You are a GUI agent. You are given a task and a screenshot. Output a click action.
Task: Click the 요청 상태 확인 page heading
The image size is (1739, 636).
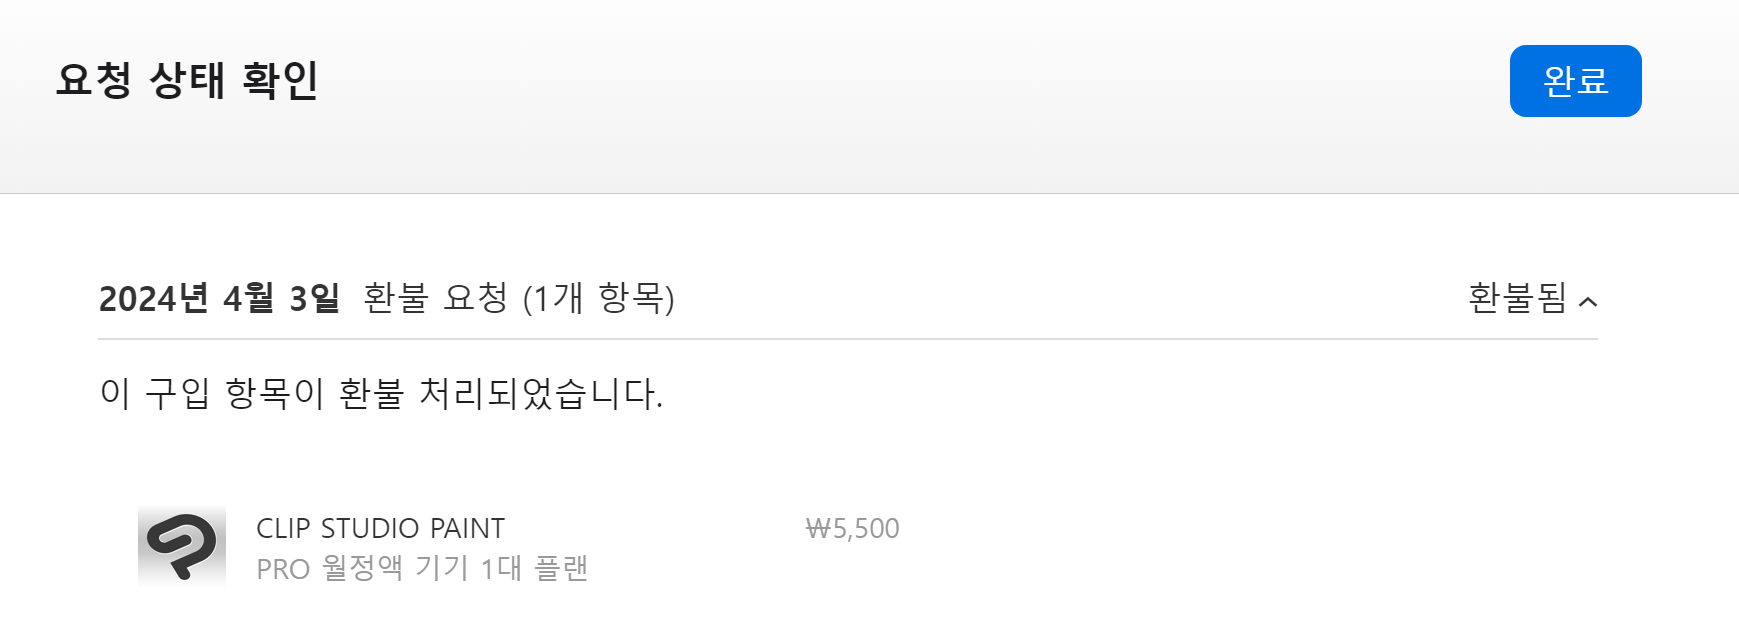187,80
